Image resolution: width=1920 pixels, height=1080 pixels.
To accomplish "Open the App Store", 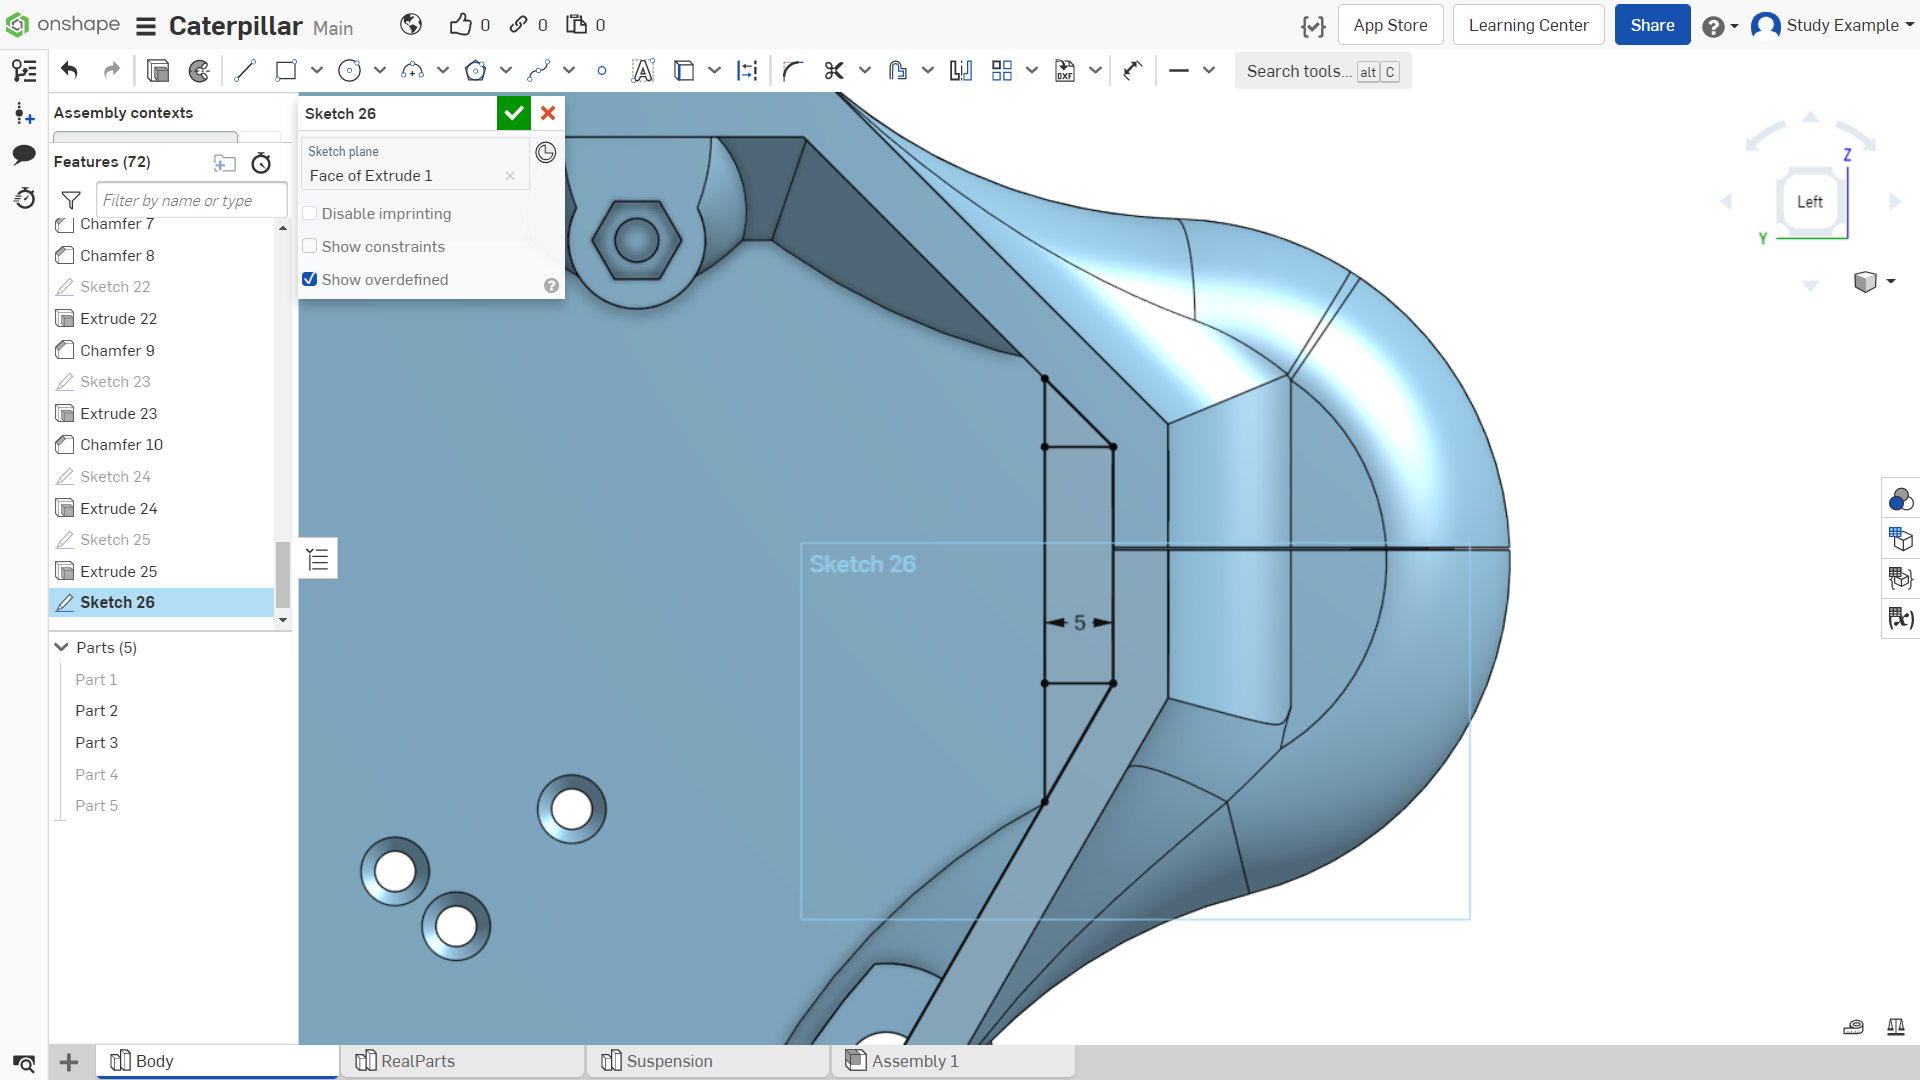I will tap(1390, 25).
